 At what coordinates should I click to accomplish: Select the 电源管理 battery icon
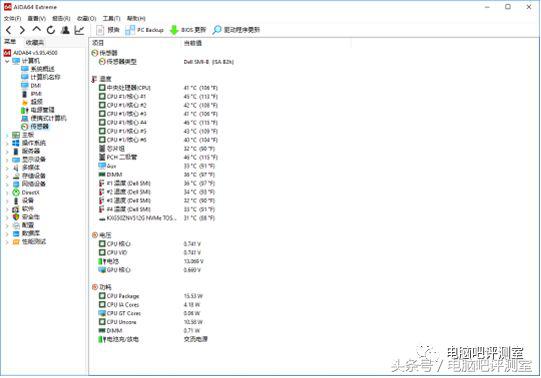click(24, 110)
